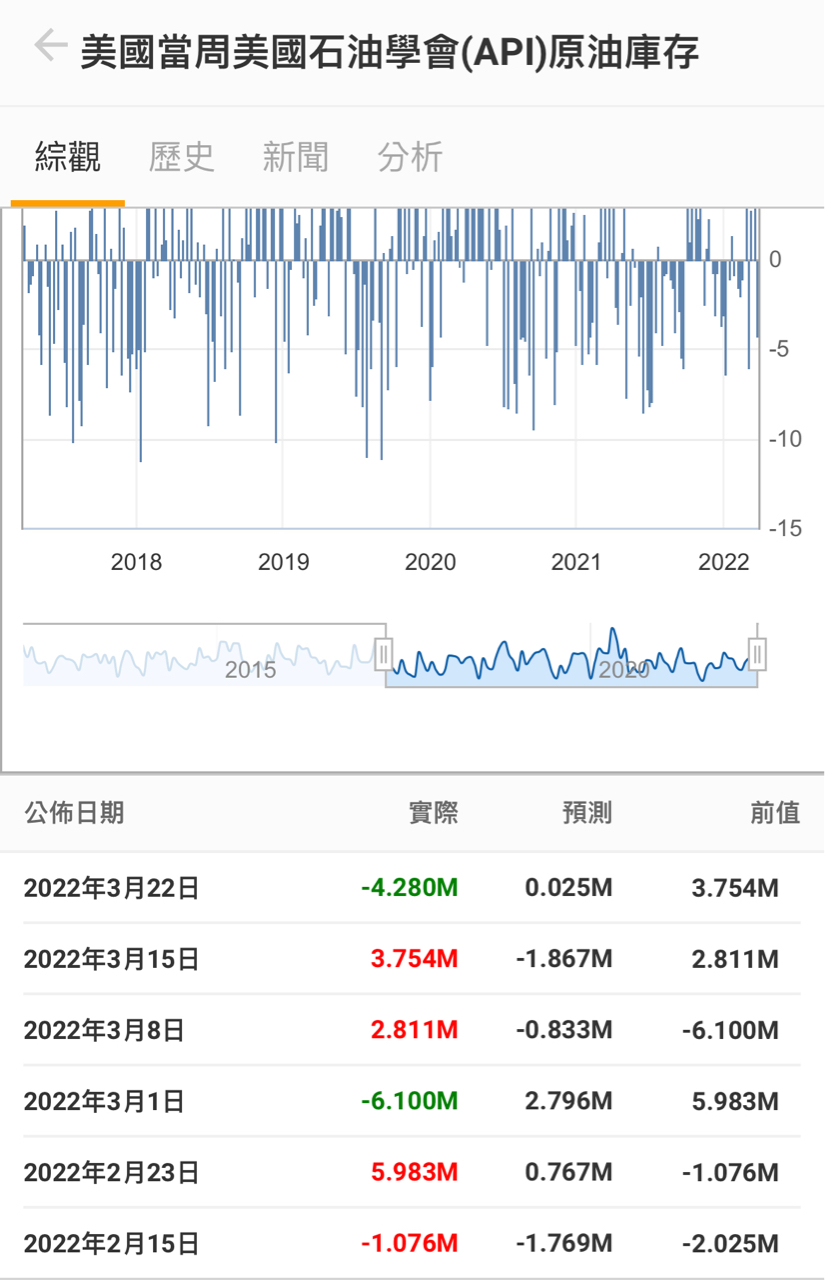The width and height of the screenshot is (825, 1280).
Task: Switch to the 歷史 tab
Action: (x=181, y=157)
